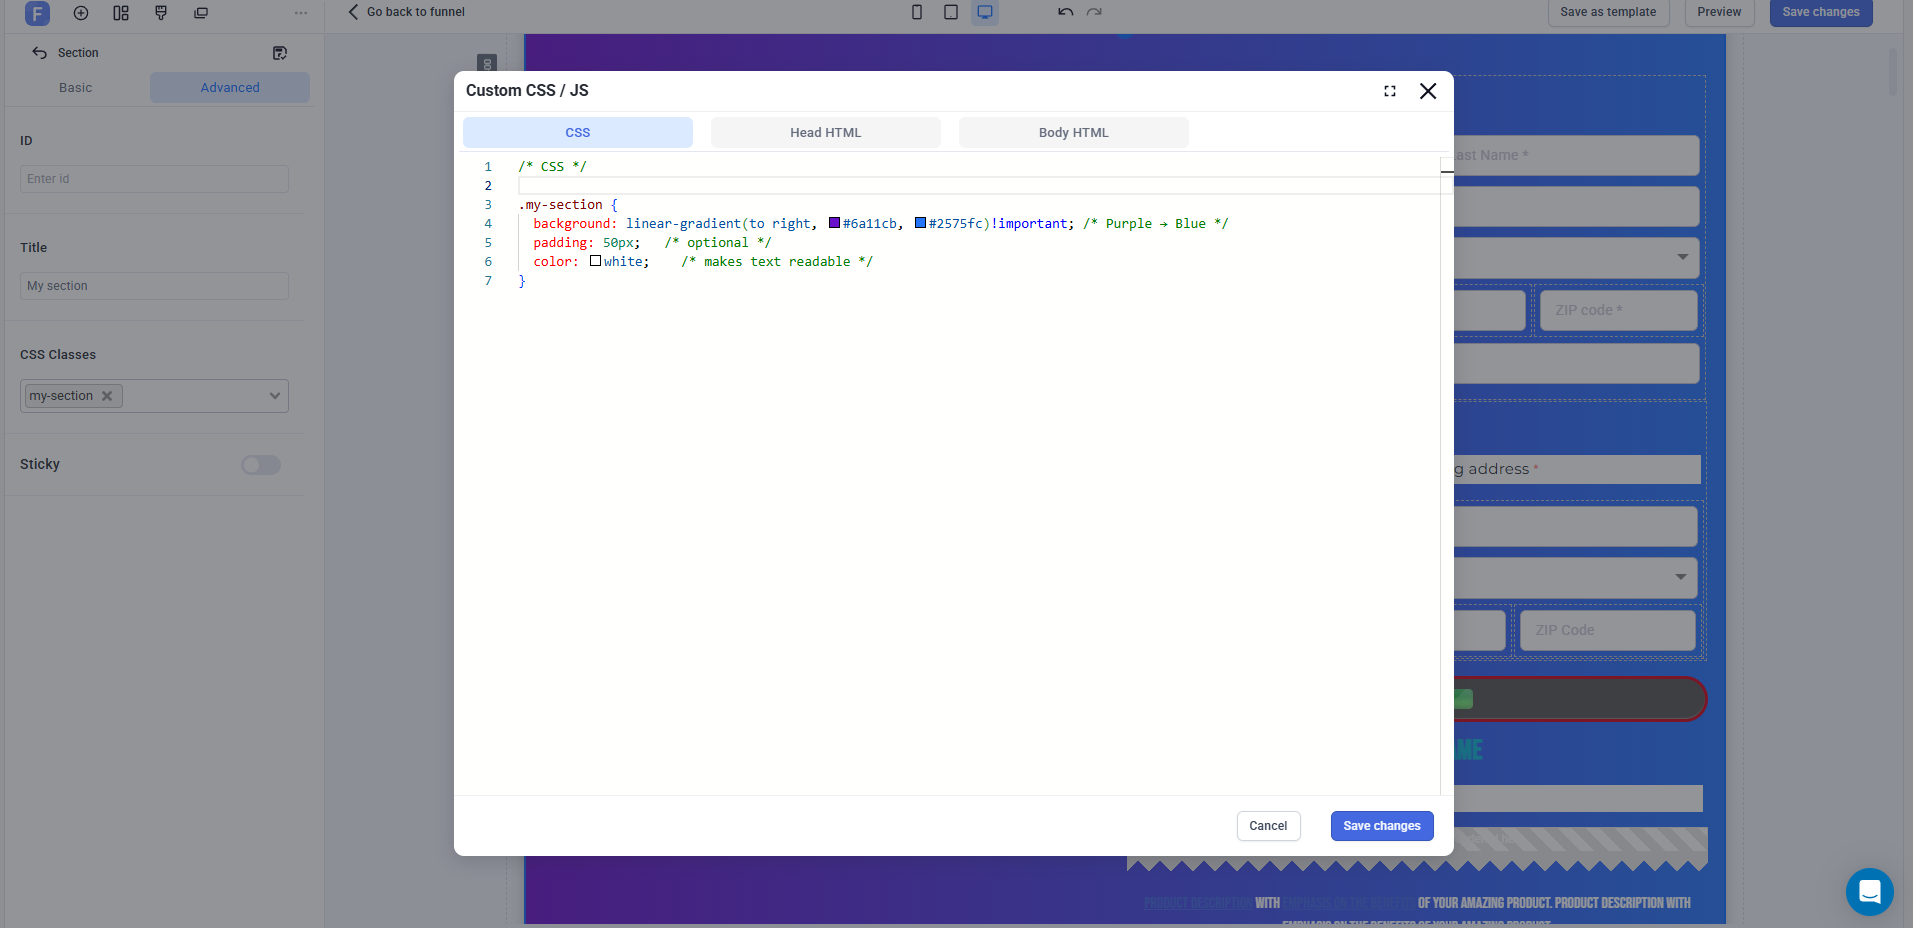Remove the my-section class tag

coord(107,396)
